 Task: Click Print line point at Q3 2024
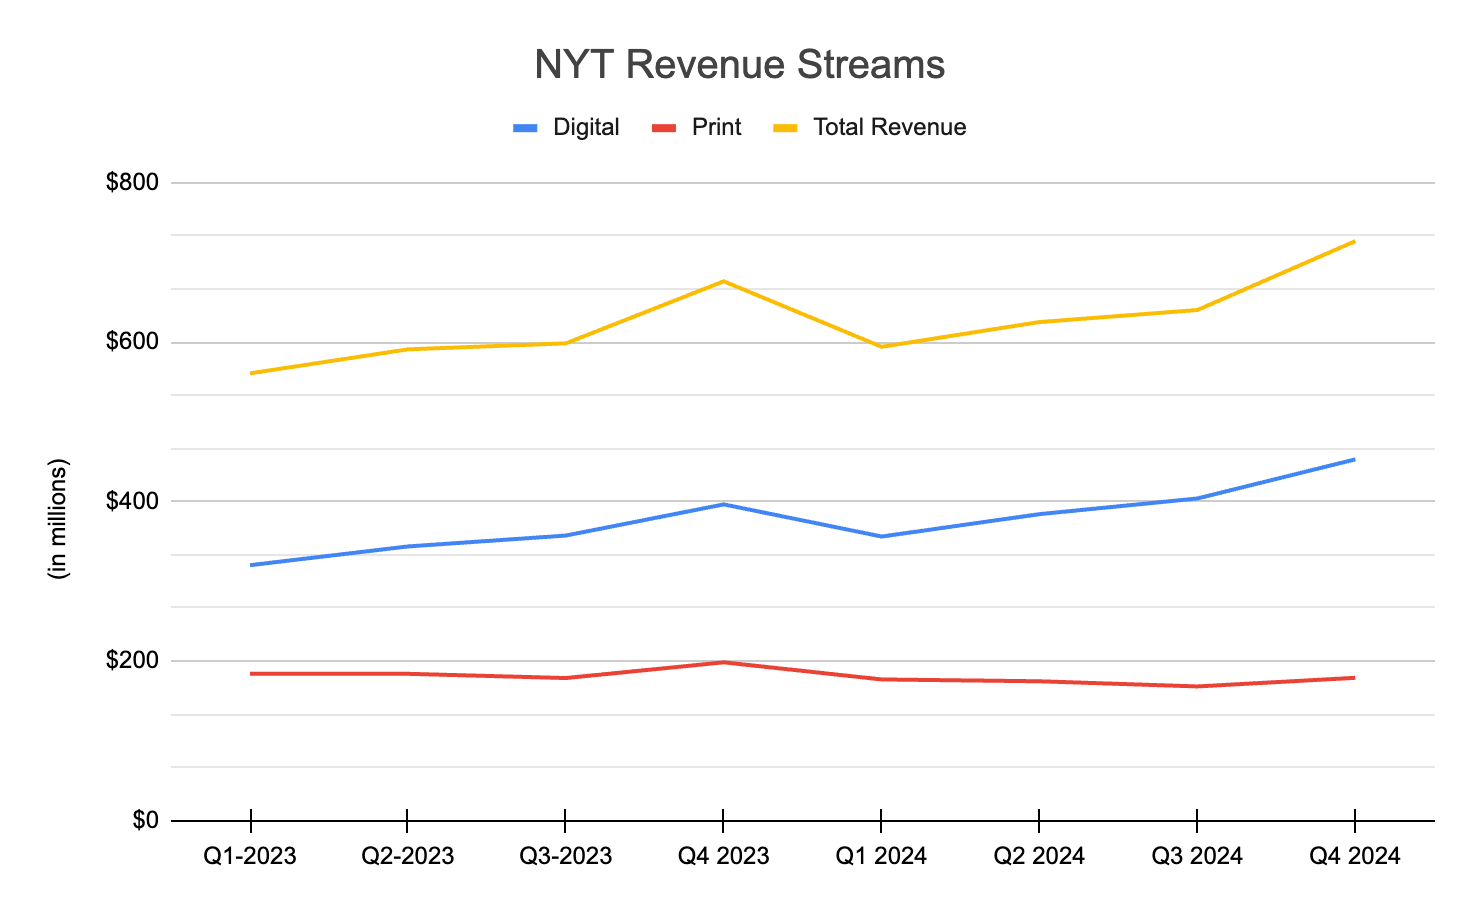coord(1197,686)
